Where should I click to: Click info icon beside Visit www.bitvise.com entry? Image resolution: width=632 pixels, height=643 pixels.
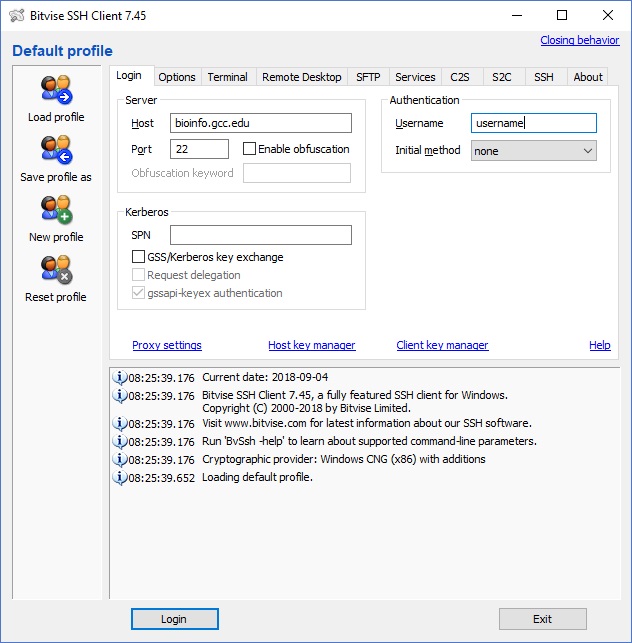tap(119, 423)
